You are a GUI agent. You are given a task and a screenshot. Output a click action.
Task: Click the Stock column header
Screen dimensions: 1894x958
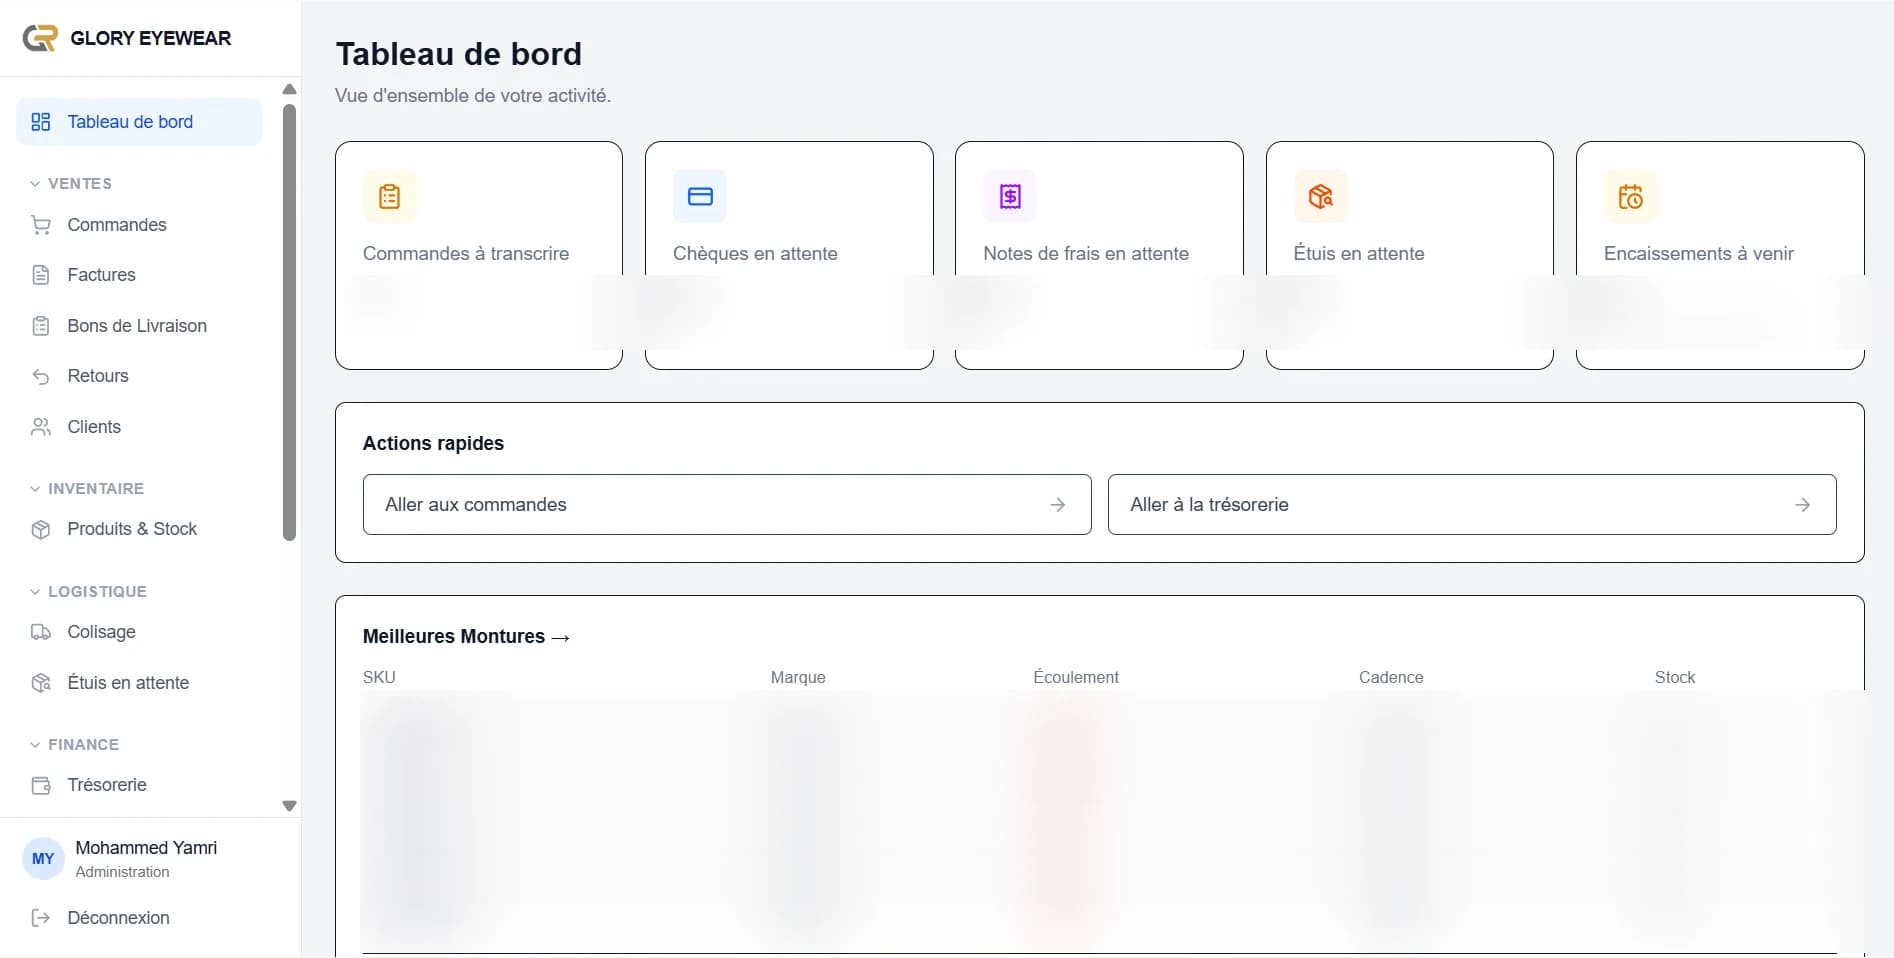click(x=1675, y=678)
